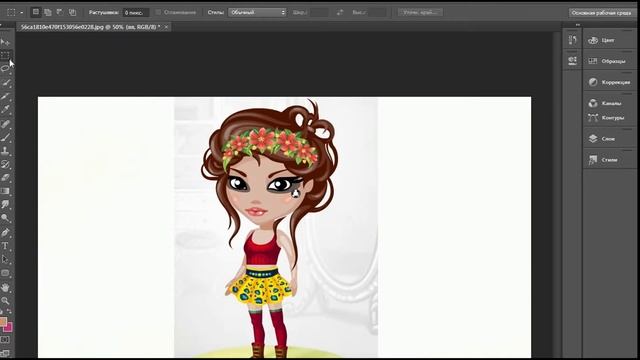Close the open document tab
The image size is (640, 360).
tap(166, 27)
